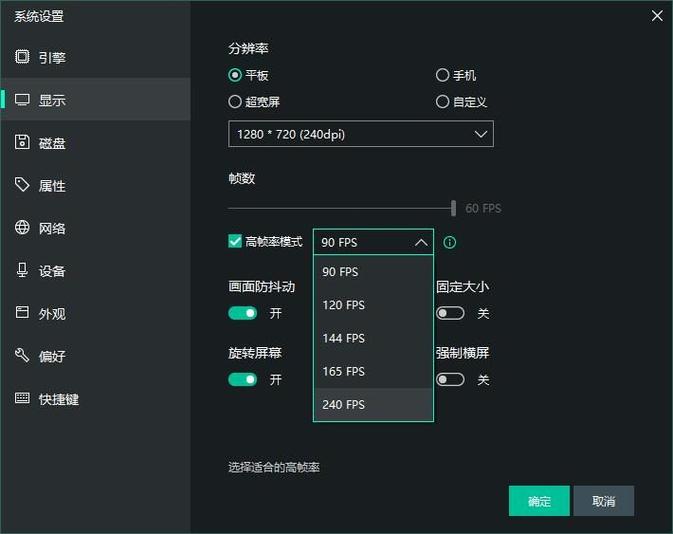Close the system settings dialog
The height and width of the screenshot is (534, 673).
[657, 16]
